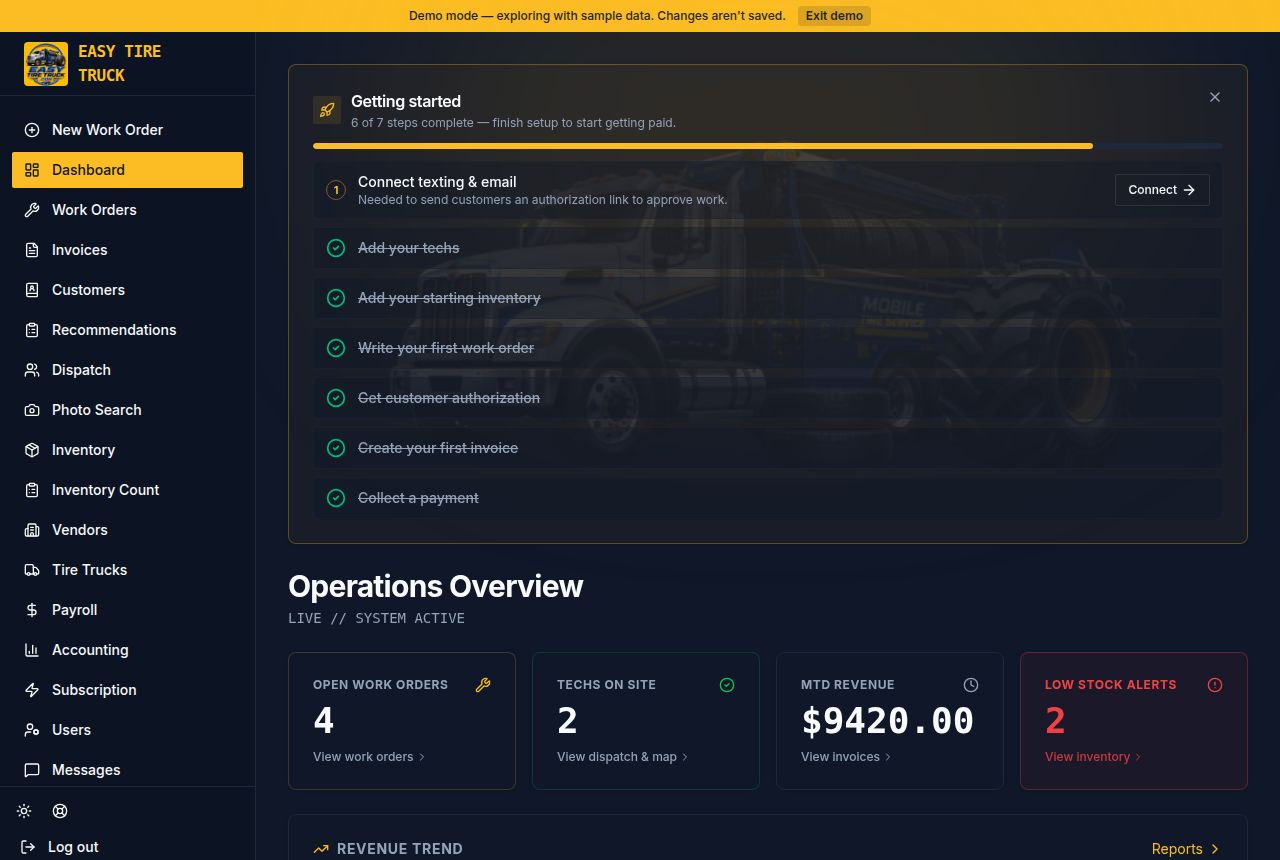Open the Invoices section
The image size is (1280, 860).
(x=127, y=250)
